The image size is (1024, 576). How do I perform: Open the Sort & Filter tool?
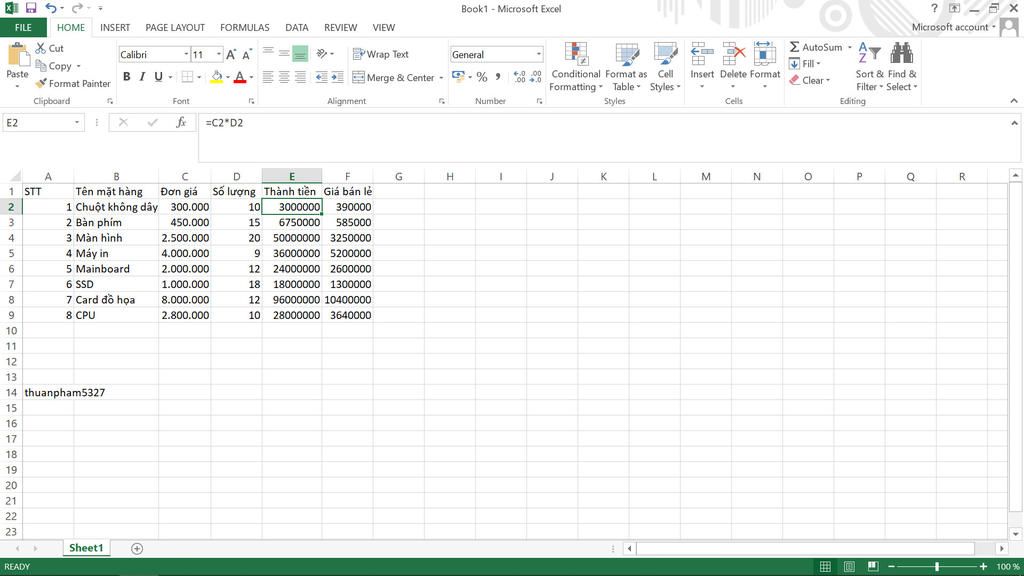(869, 67)
